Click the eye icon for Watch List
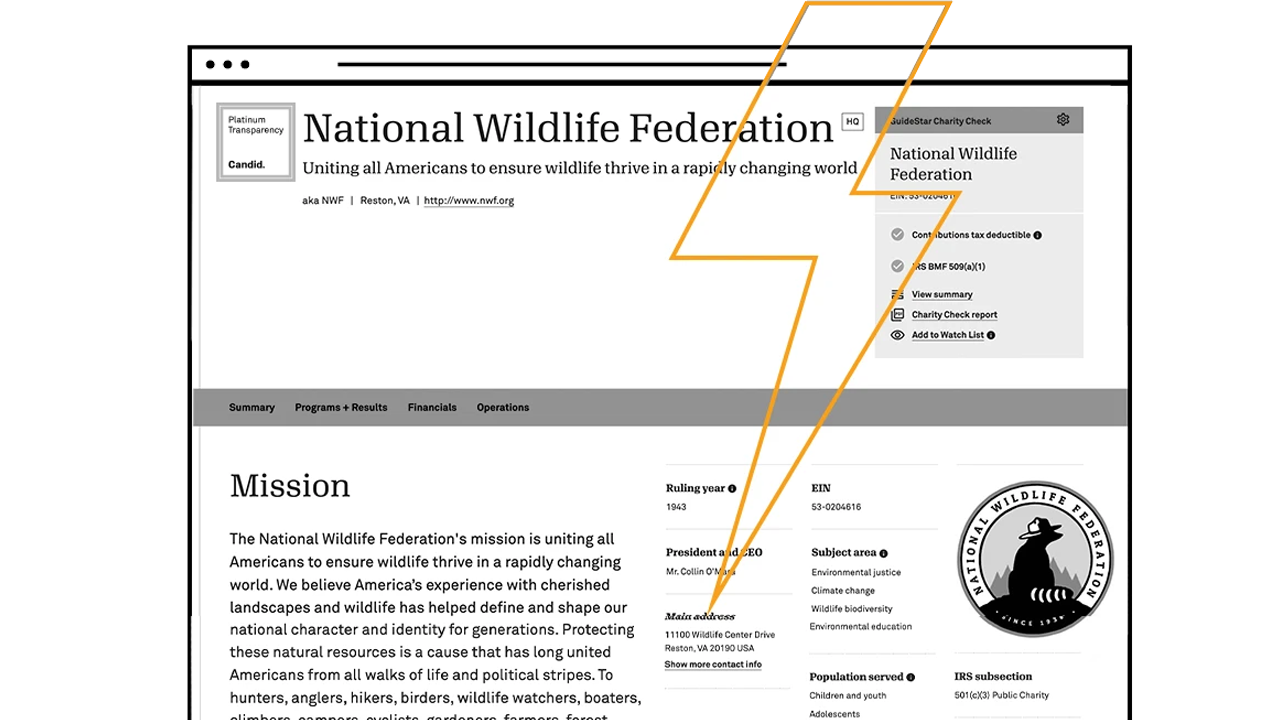Screen dimensions: 1280x720 897,335
